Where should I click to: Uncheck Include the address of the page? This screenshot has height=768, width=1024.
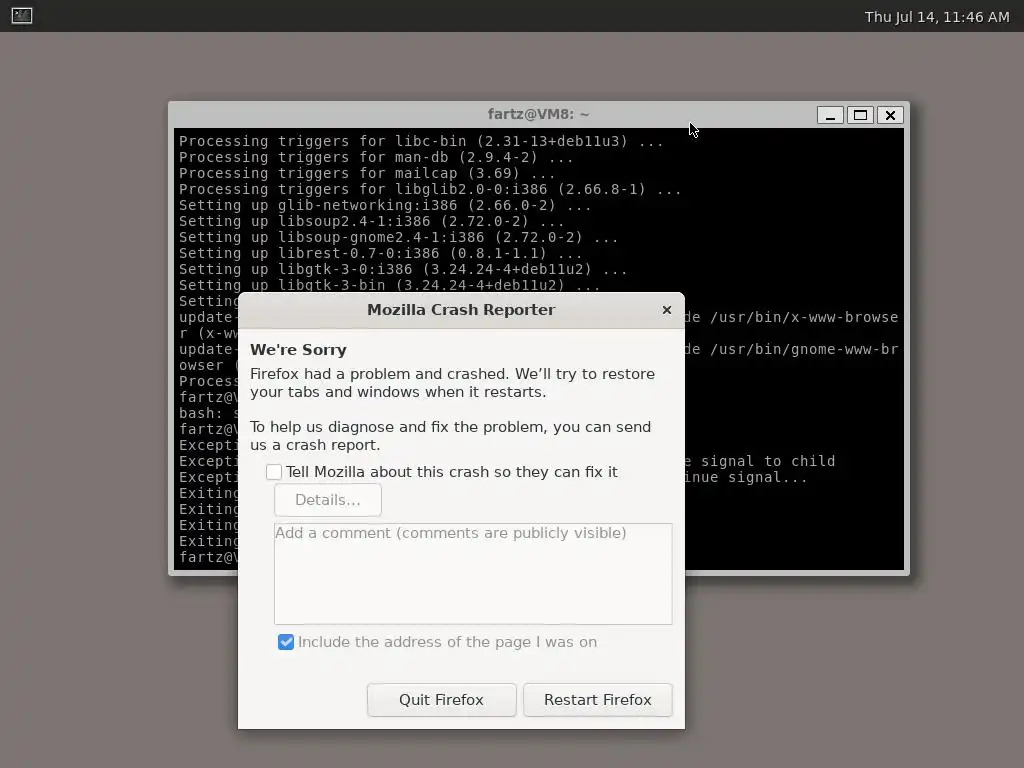coord(285,642)
